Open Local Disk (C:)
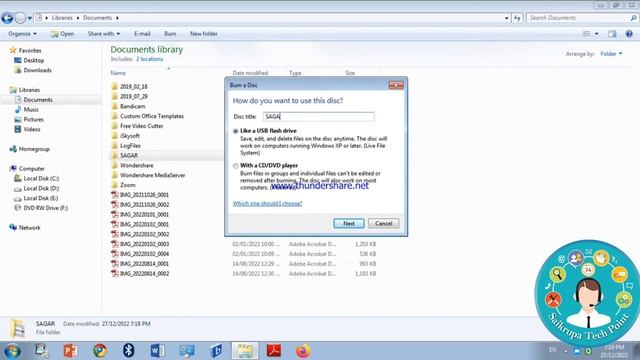Image resolution: width=640 pixels, height=360 pixels. [x=41, y=178]
